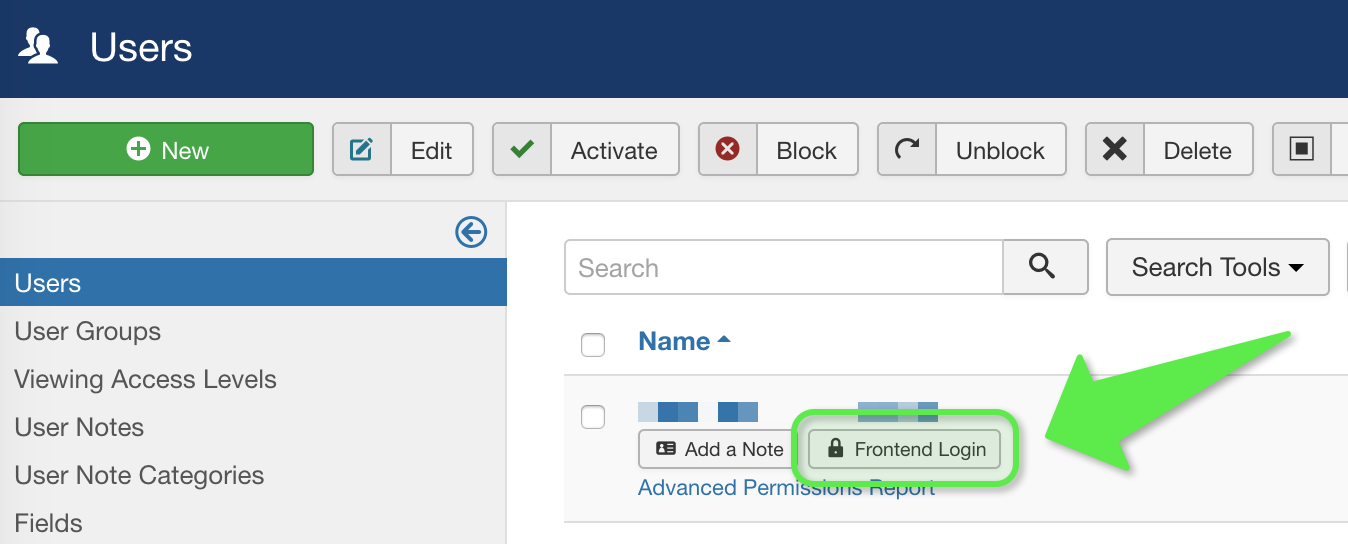The height and width of the screenshot is (544, 1348).
Task: Collapse the sidebar with the arrow icon
Action: (471, 232)
